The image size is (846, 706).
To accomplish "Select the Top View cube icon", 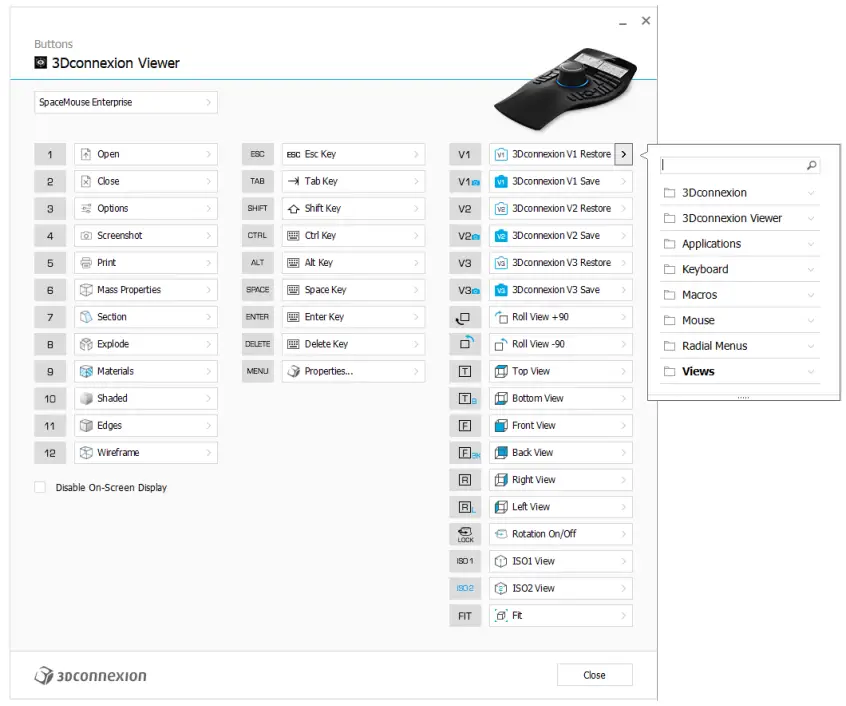I will coord(499,371).
